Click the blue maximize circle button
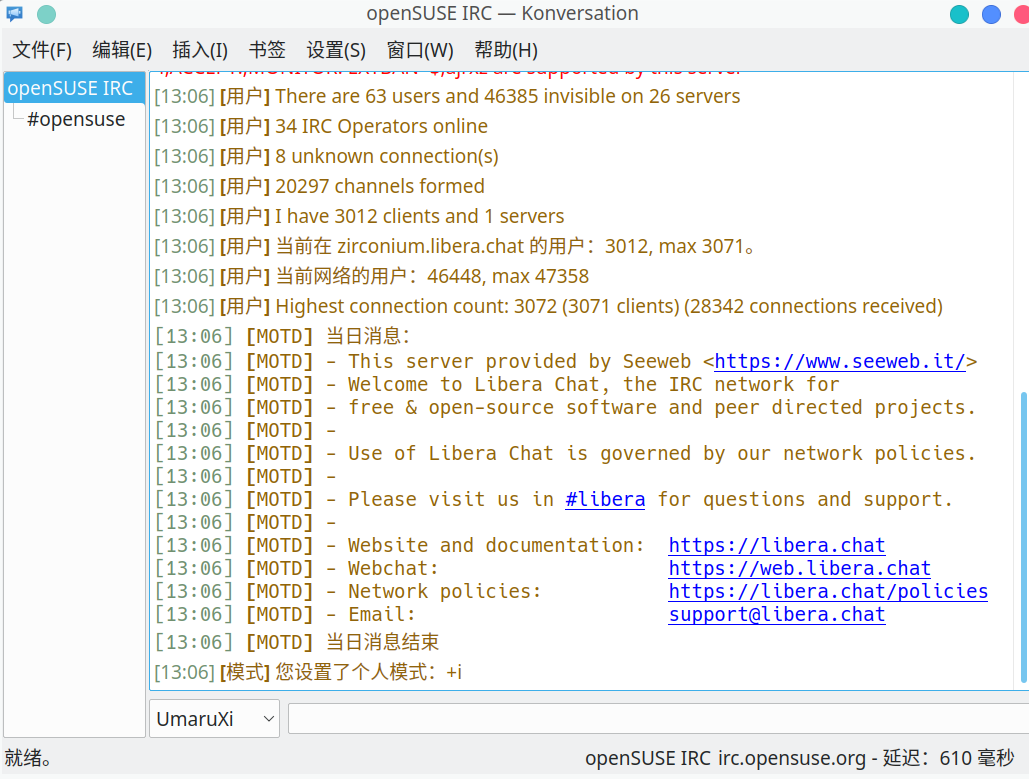This screenshot has height=779, width=1029. (991, 14)
